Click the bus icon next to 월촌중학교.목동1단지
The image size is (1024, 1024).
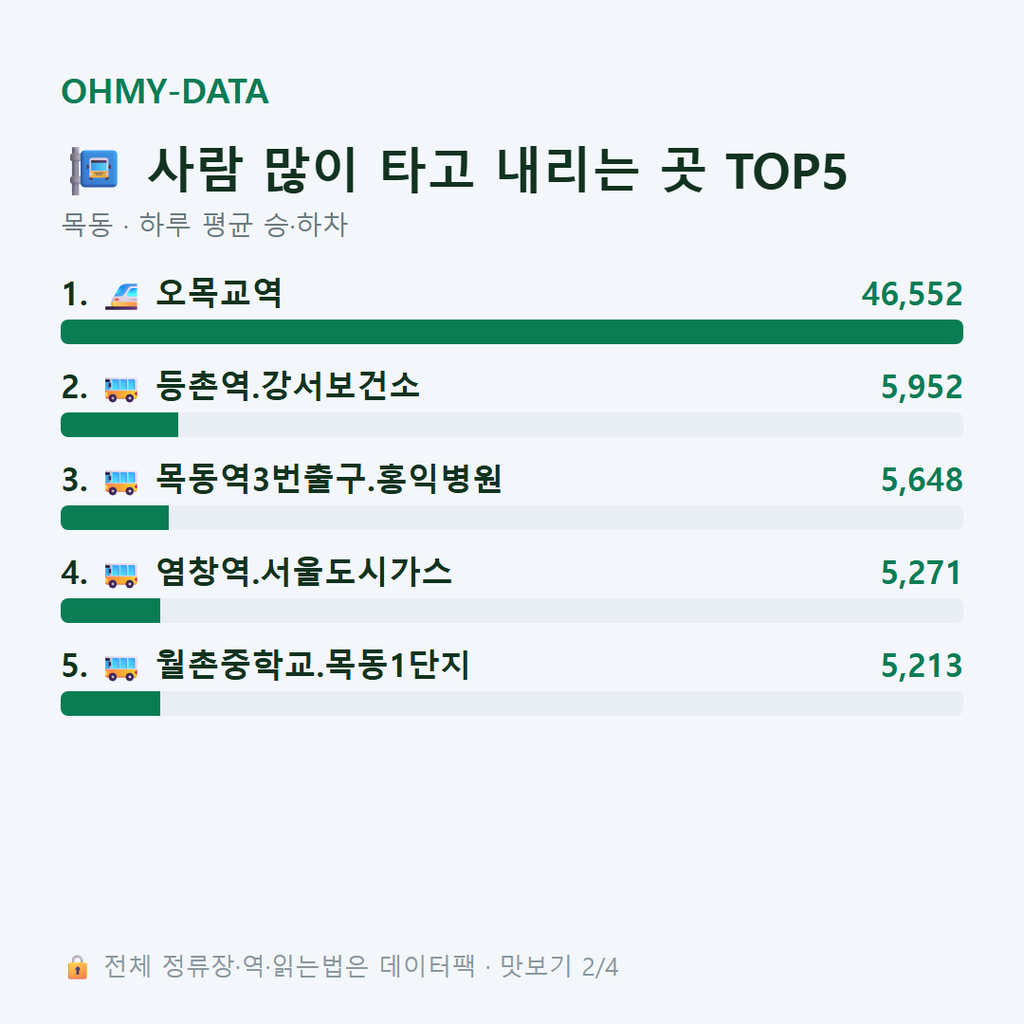click(121, 667)
